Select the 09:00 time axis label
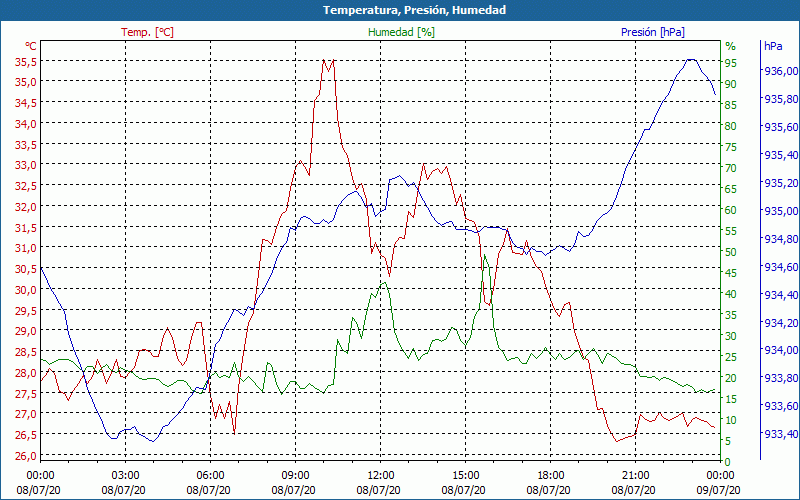800x500 pixels. coord(295,476)
